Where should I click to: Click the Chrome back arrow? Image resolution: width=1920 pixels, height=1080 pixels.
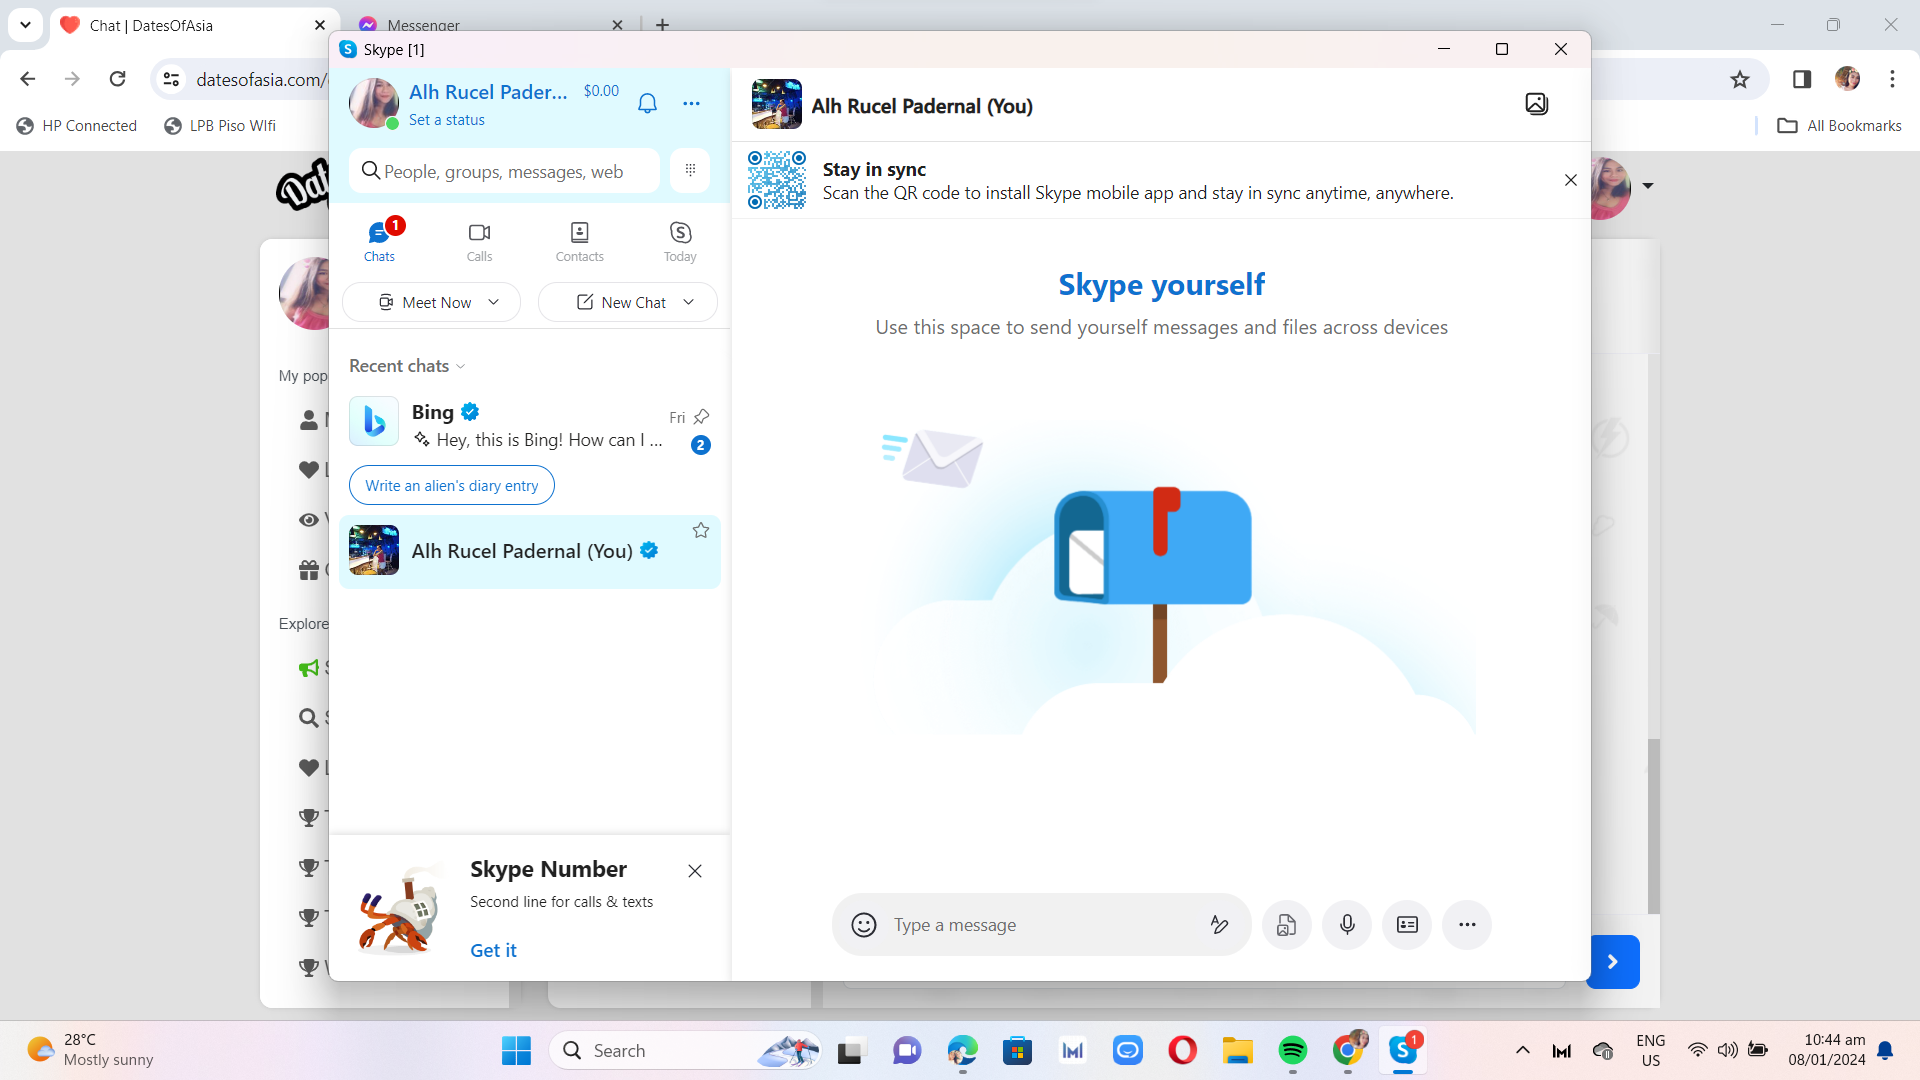tap(27, 79)
